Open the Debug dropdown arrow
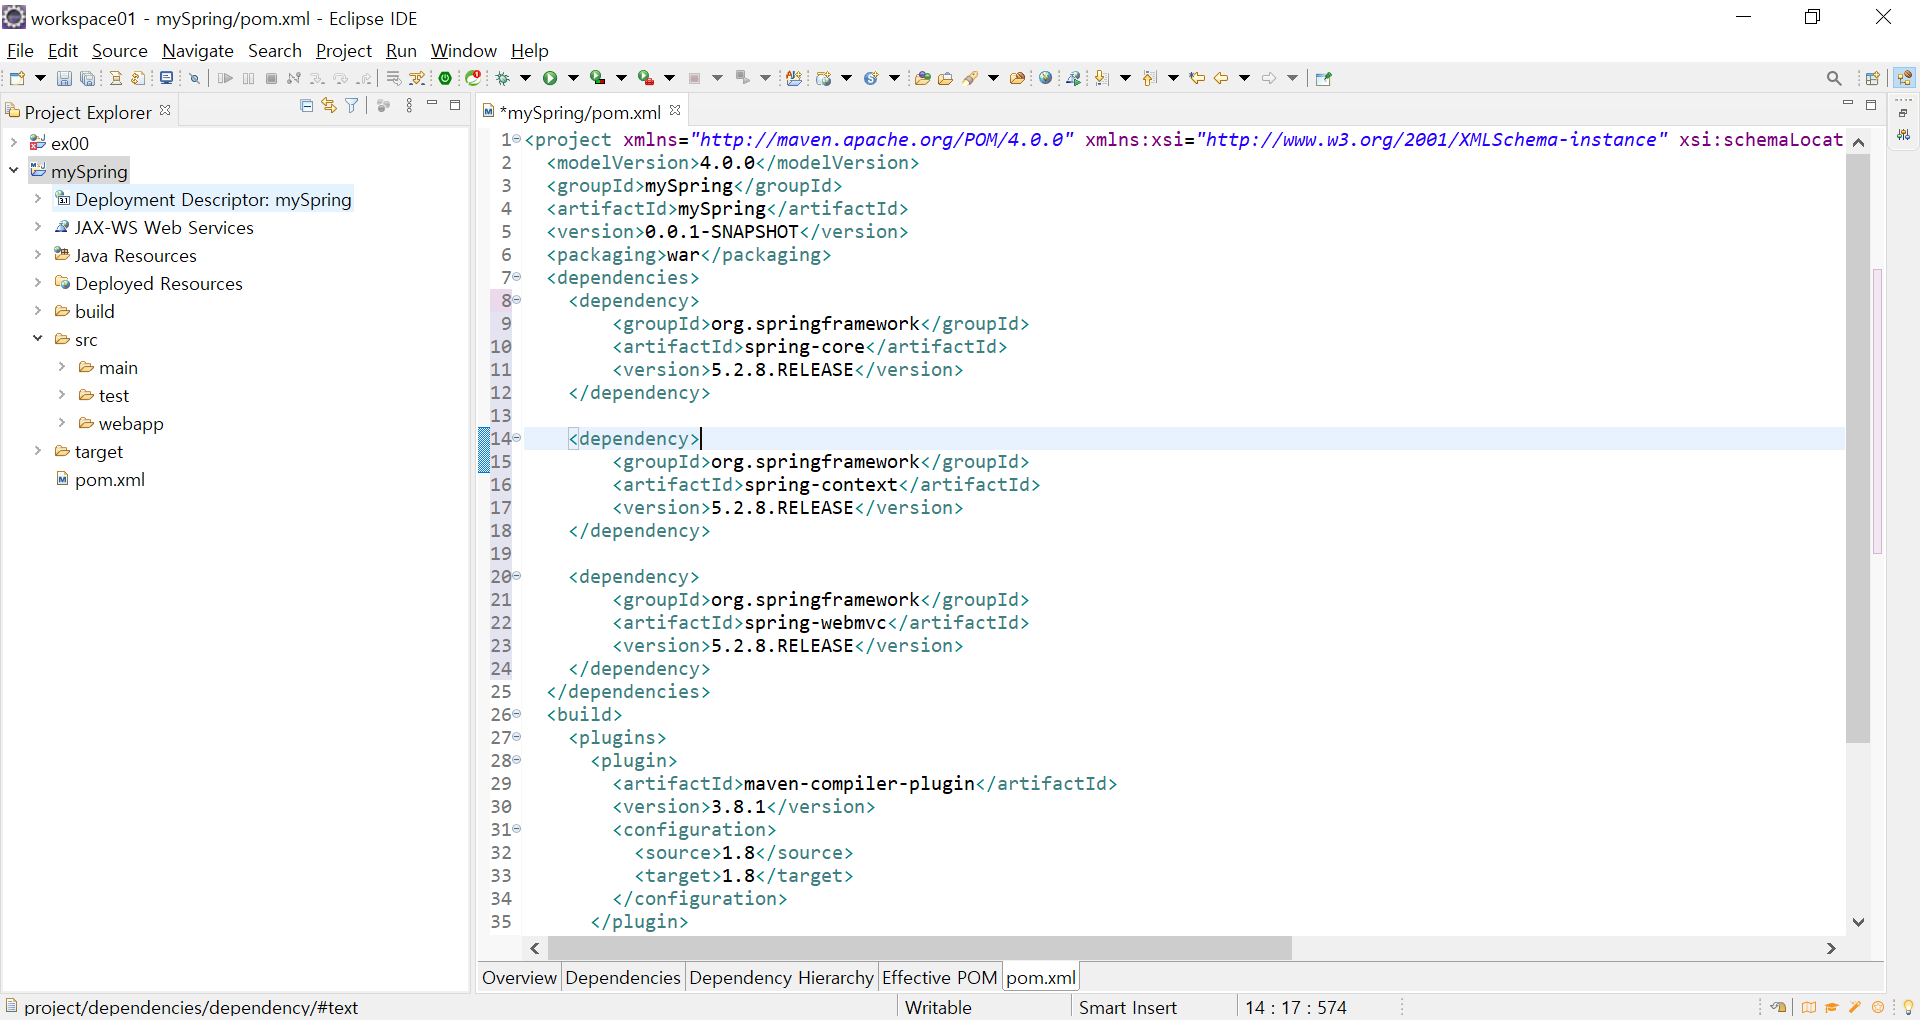 (x=525, y=78)
